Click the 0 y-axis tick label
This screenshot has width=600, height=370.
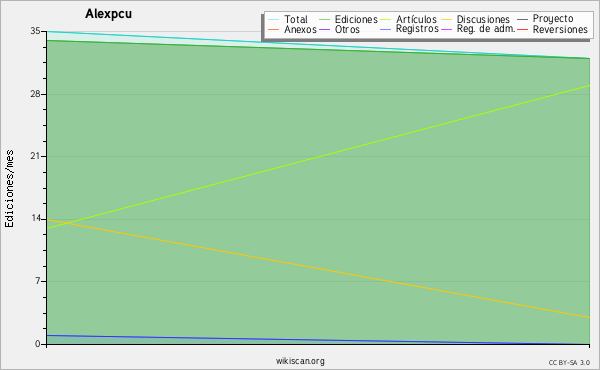tap(38, 344)
